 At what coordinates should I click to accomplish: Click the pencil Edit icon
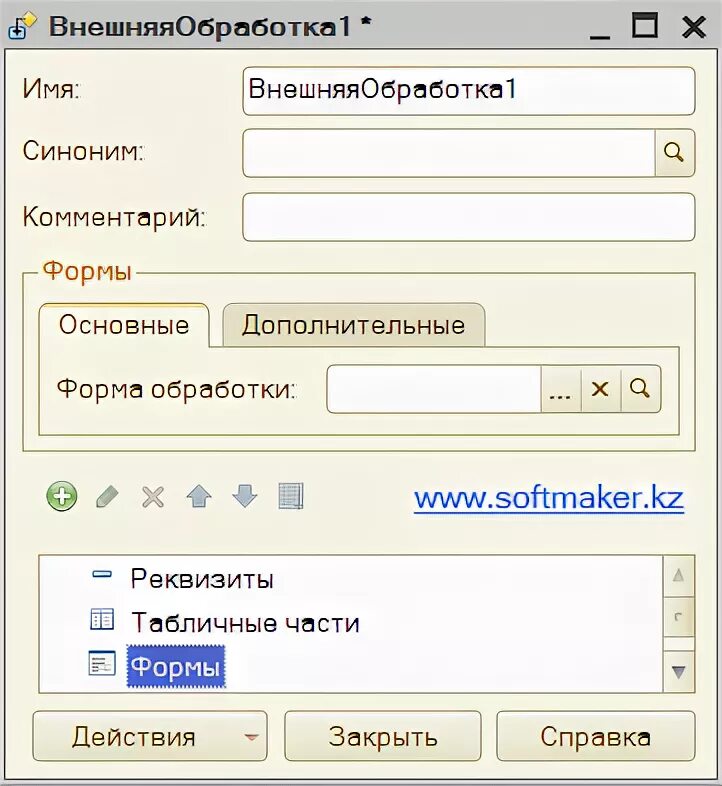point(107,497)
